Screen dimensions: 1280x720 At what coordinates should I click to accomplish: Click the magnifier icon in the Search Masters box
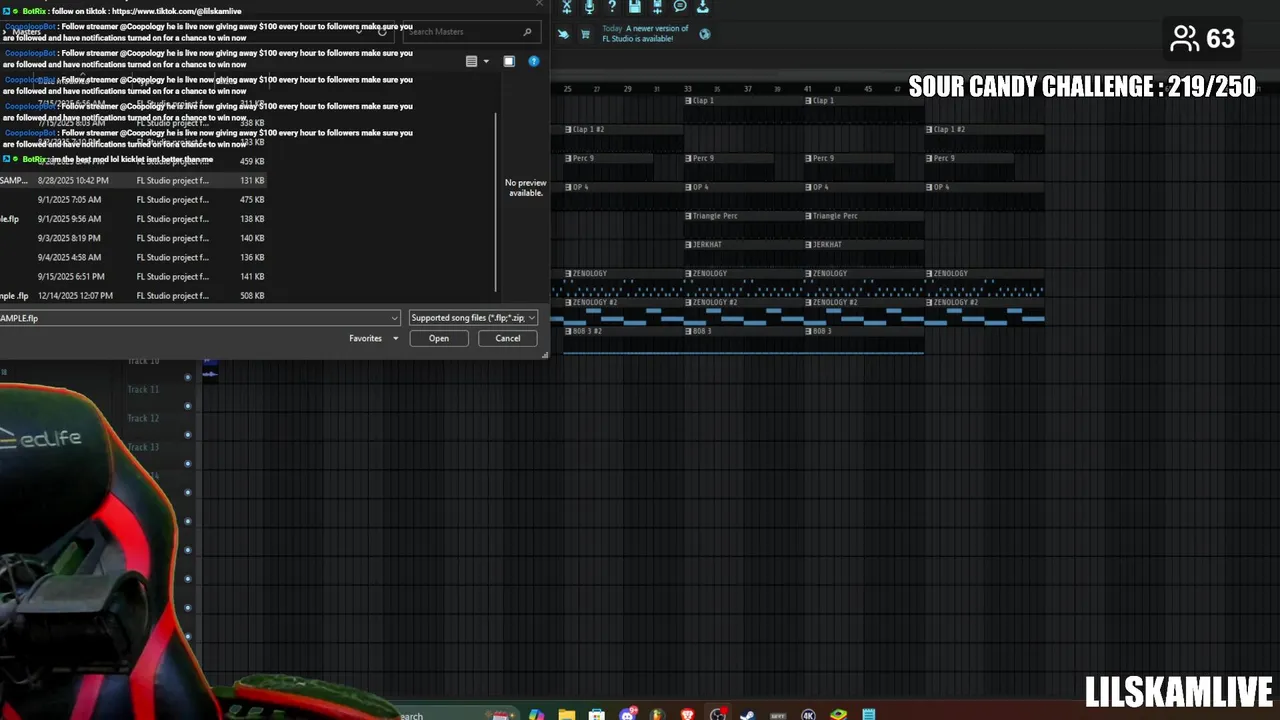coord(528,32)
